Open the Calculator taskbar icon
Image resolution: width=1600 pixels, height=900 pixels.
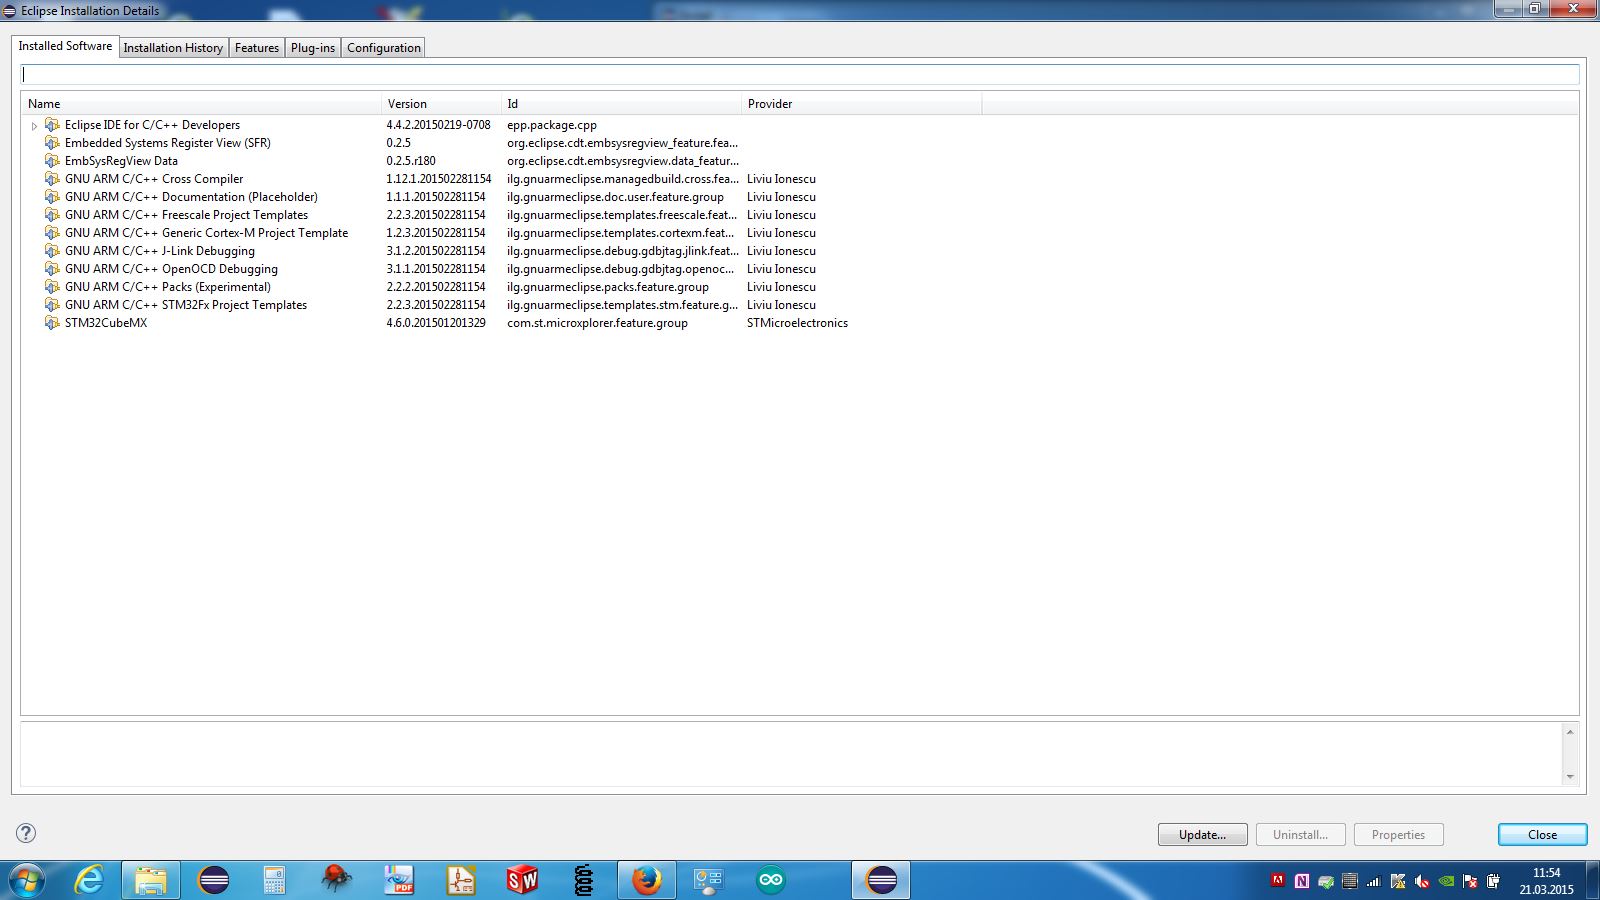click(x=275, y=881)
